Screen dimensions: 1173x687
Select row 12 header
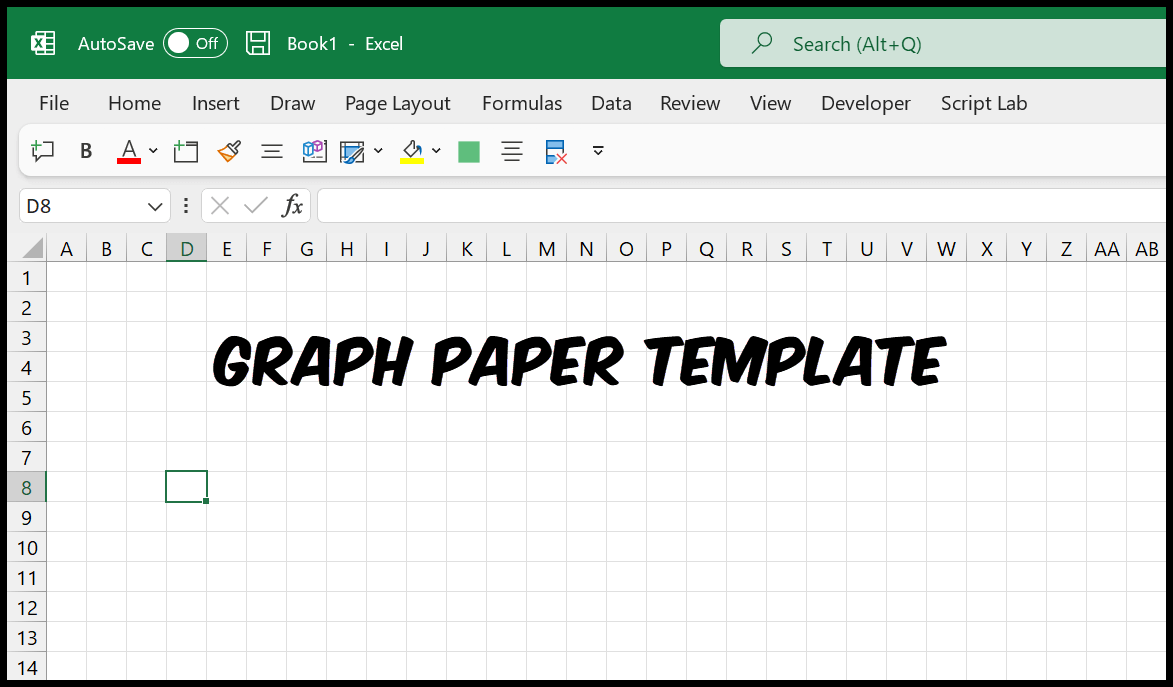click(27, 608)
